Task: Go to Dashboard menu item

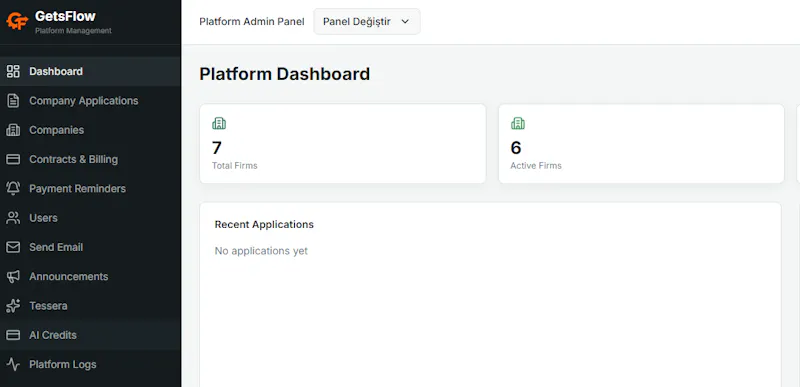Action: click(x=90, y=71)
